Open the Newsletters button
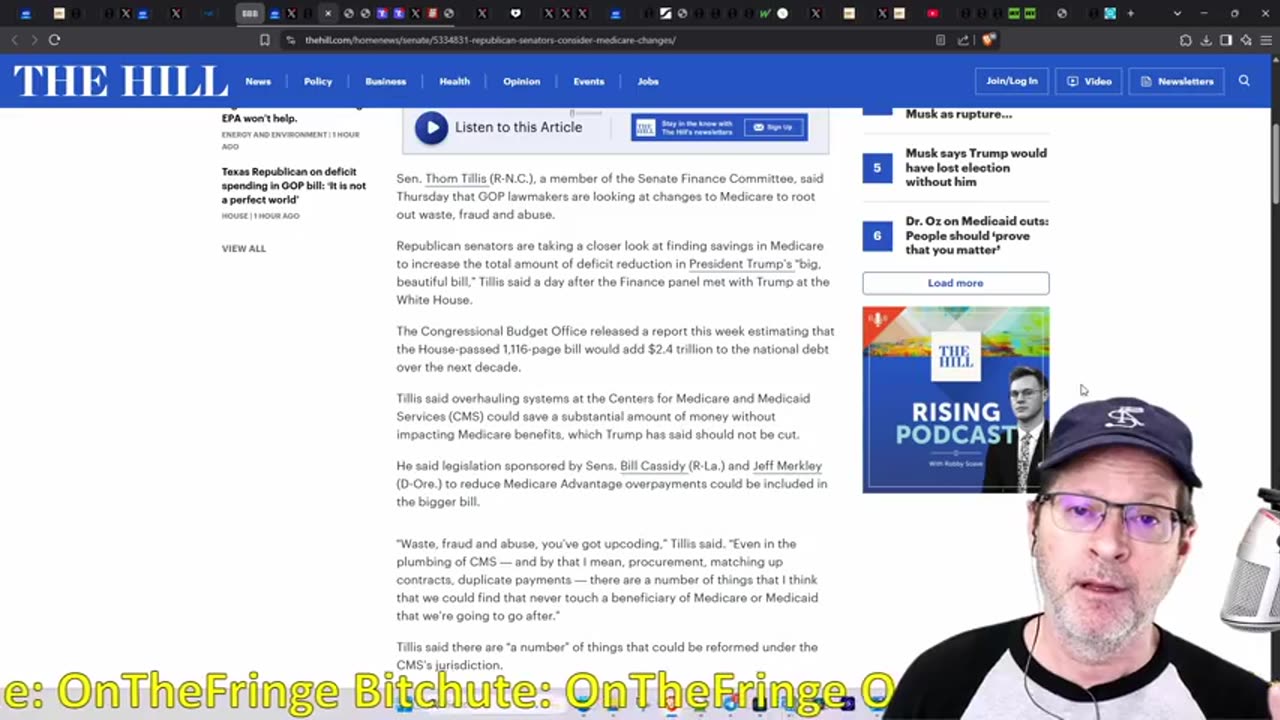The height and width of the screenshot is (720, 1280). click(1177, 81)
